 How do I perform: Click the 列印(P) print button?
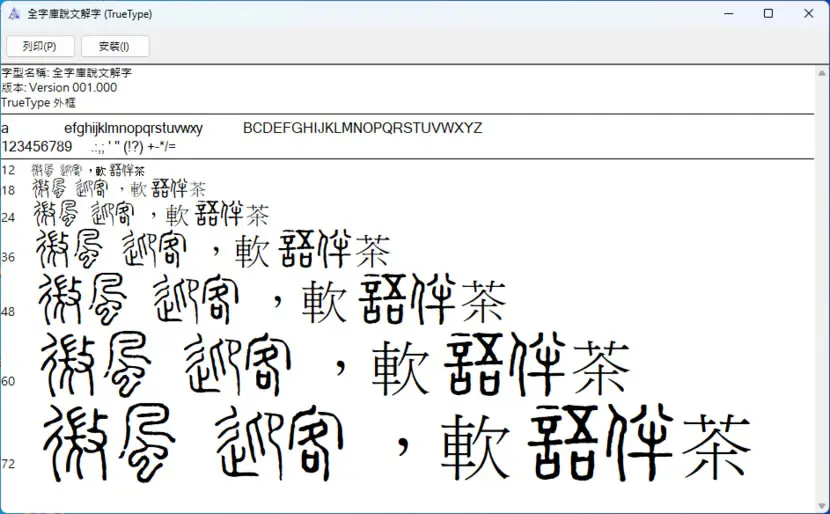[x=40, y=47]
